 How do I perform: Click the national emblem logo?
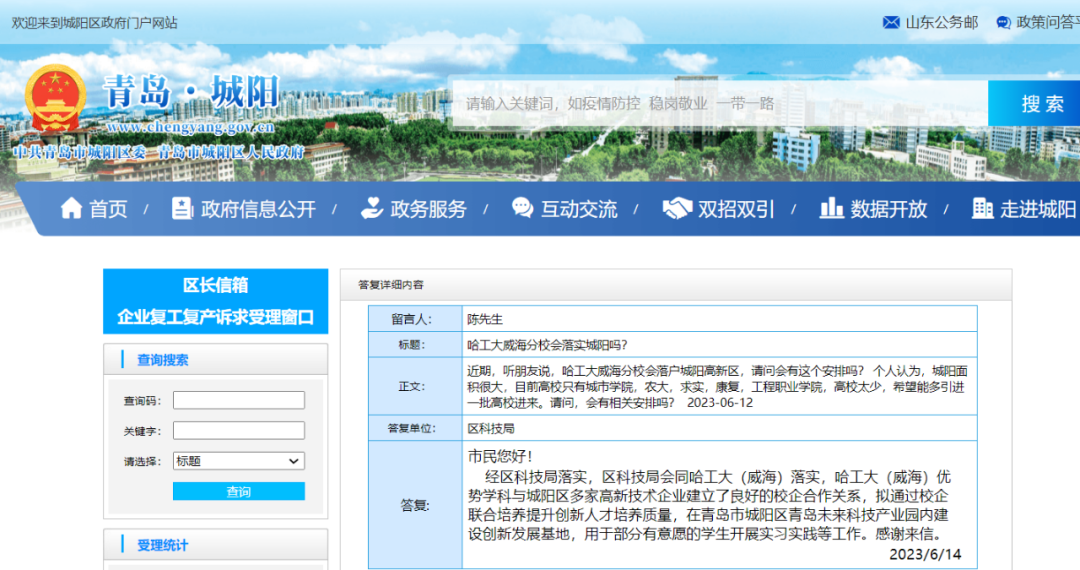(x=55, y=97)
